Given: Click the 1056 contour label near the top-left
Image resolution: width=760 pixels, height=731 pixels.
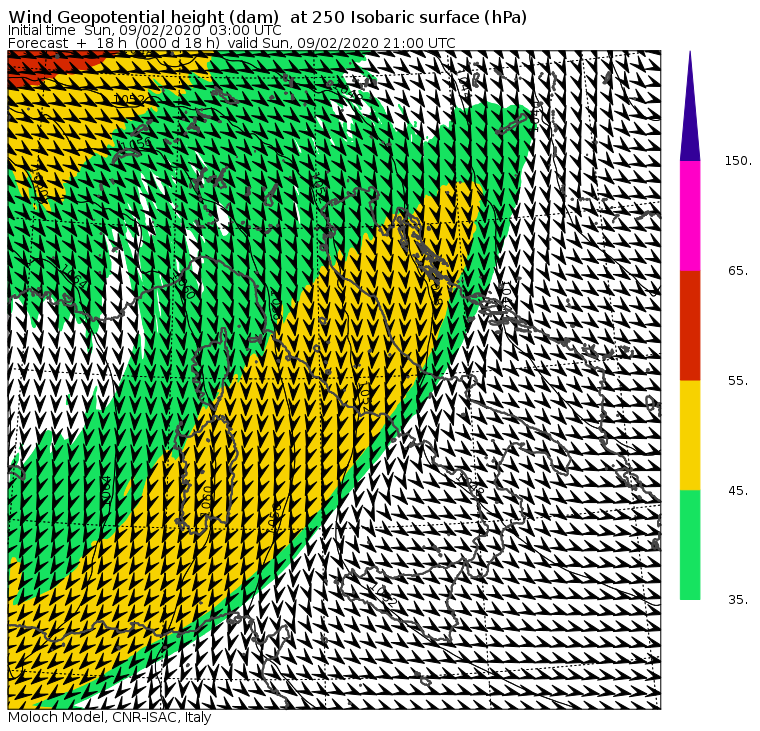Looking at the screenshot, I should click(134, 144).
